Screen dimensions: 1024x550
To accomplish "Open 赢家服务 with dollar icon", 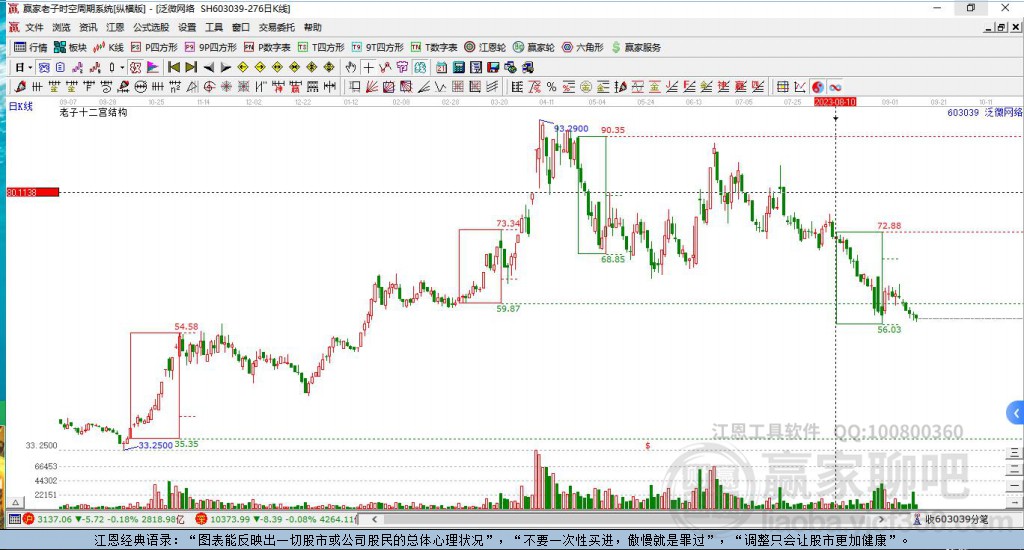I will [636, 47].
